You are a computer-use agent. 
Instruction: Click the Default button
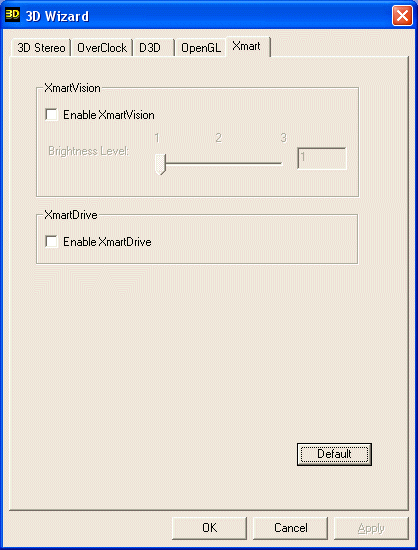tap(334, 454)
